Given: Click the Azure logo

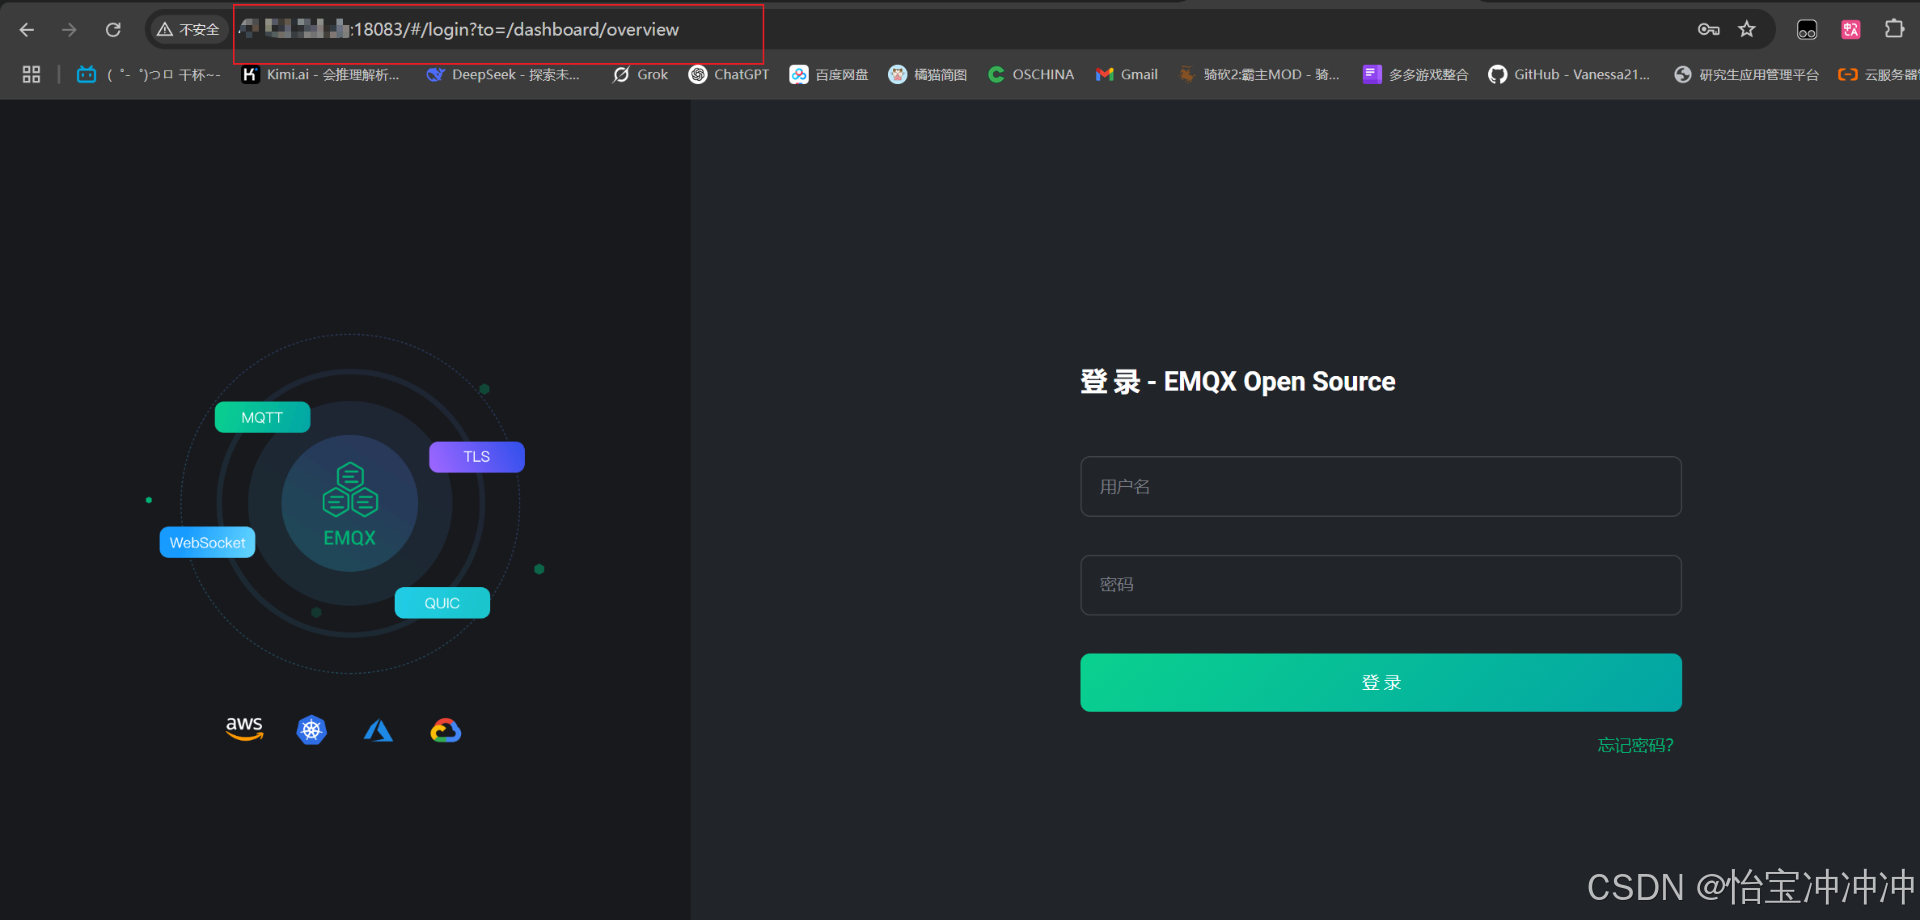Looking at the screenshot, I should [x=378, y=731].
